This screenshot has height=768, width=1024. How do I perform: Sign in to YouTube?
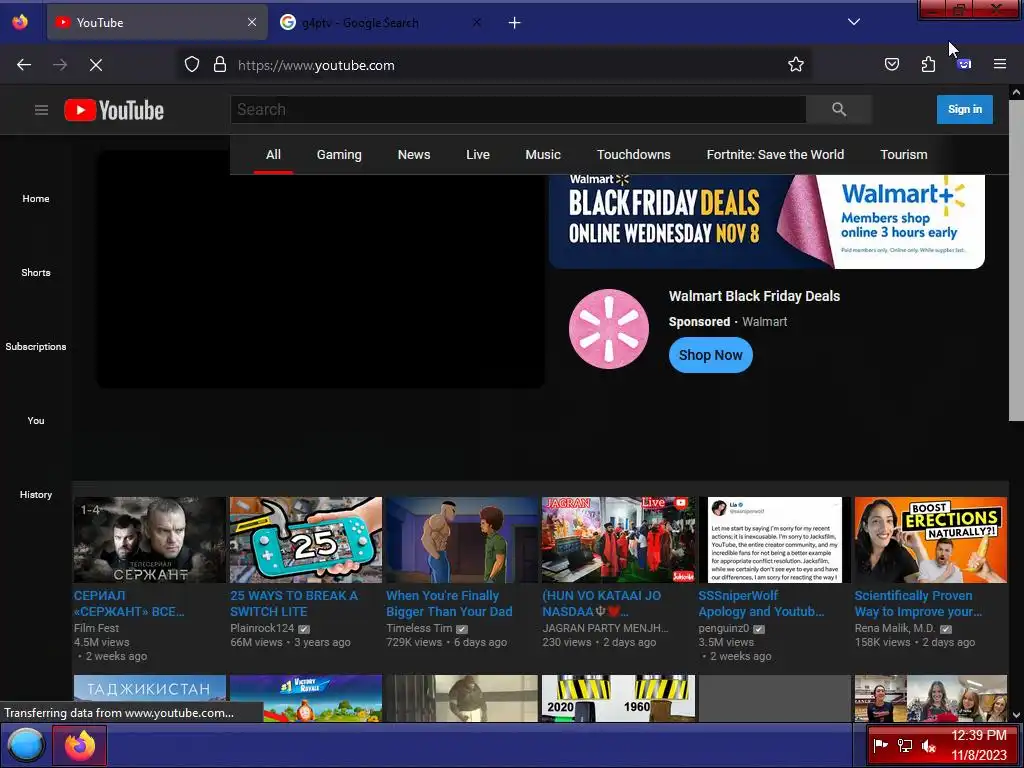(965, 109)
